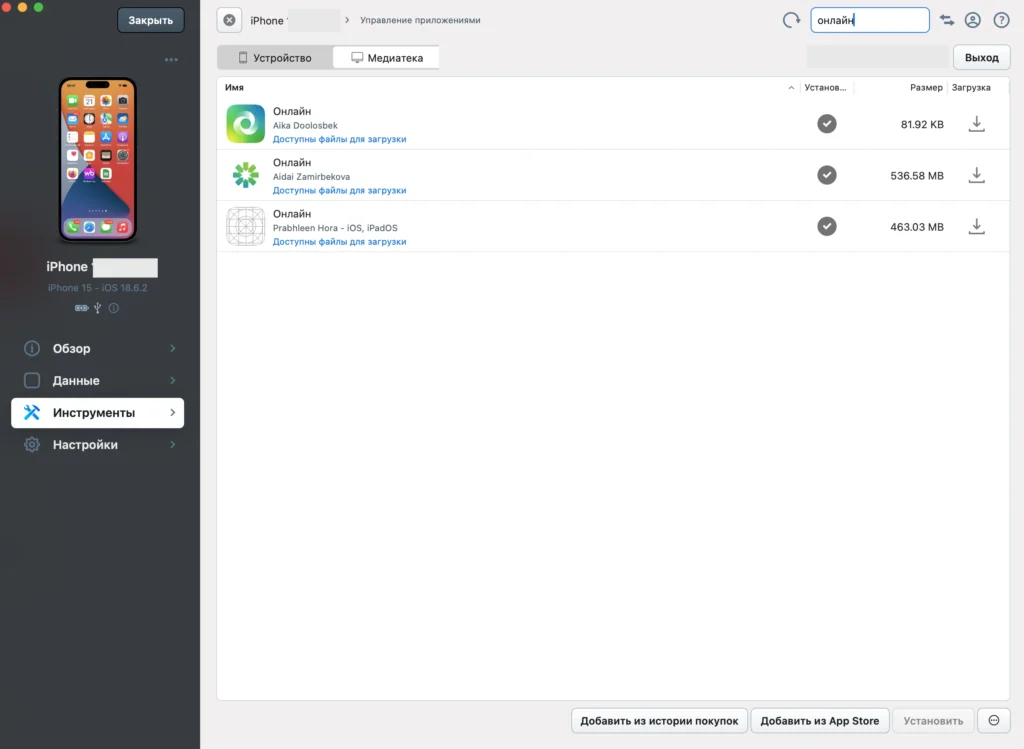Image resolution: width=1024 pixels, height=749 pixels.
Task: Click the device info icon under iPhone name
Action: [x=114, y=308]
